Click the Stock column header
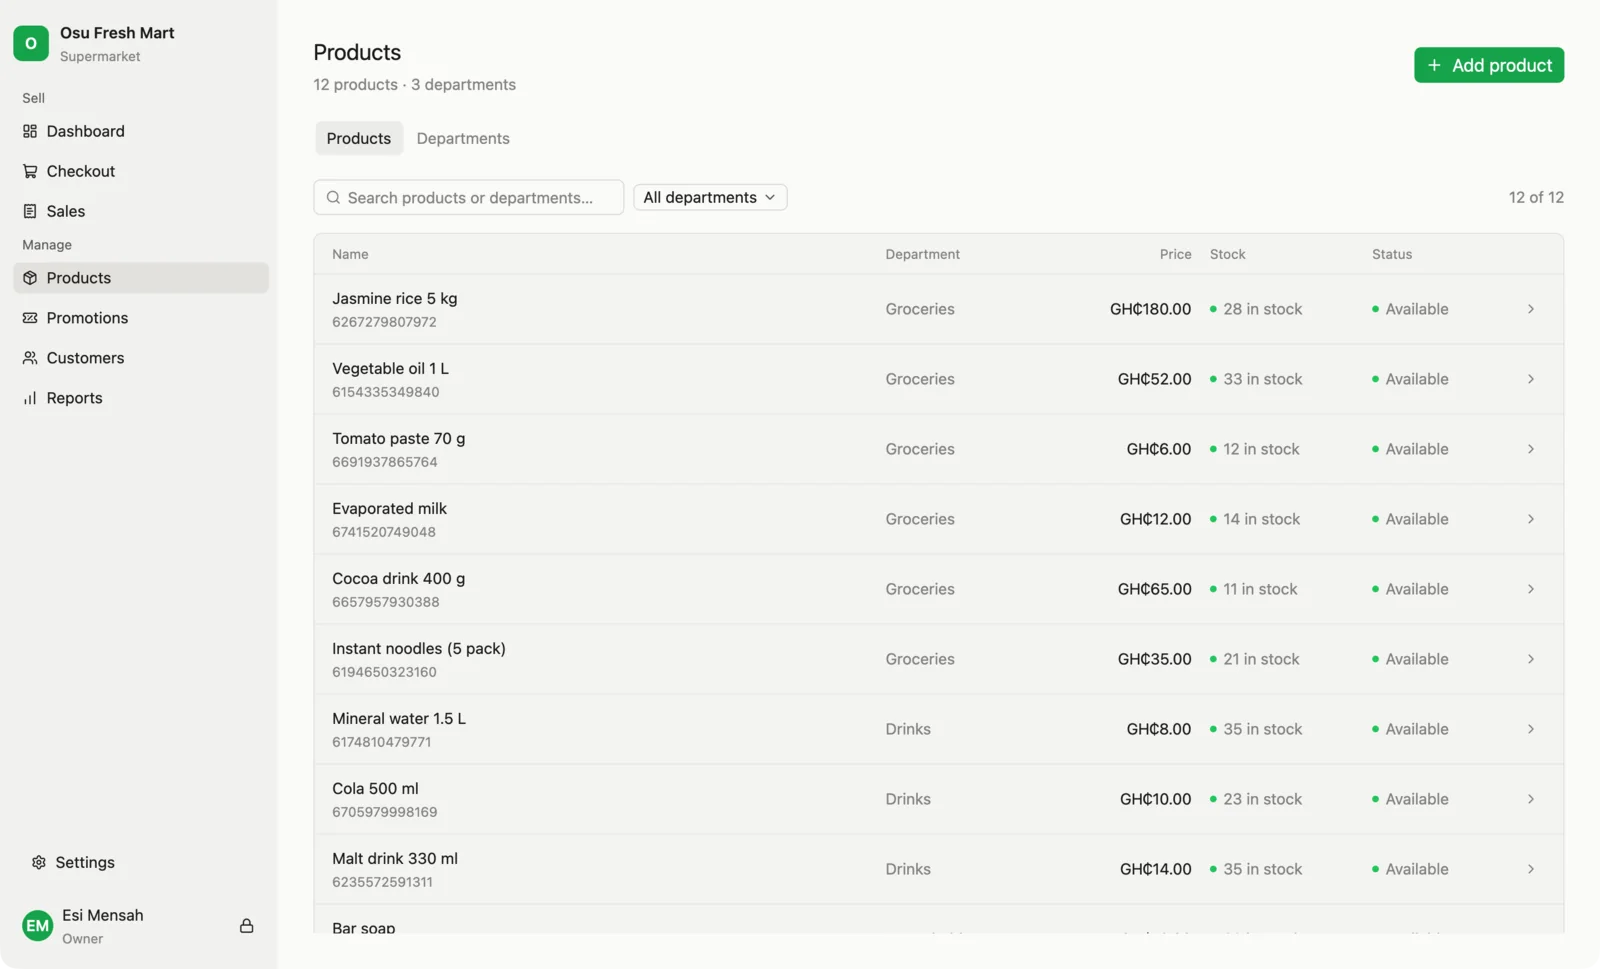1600x969 pixels. [1228, 254]
